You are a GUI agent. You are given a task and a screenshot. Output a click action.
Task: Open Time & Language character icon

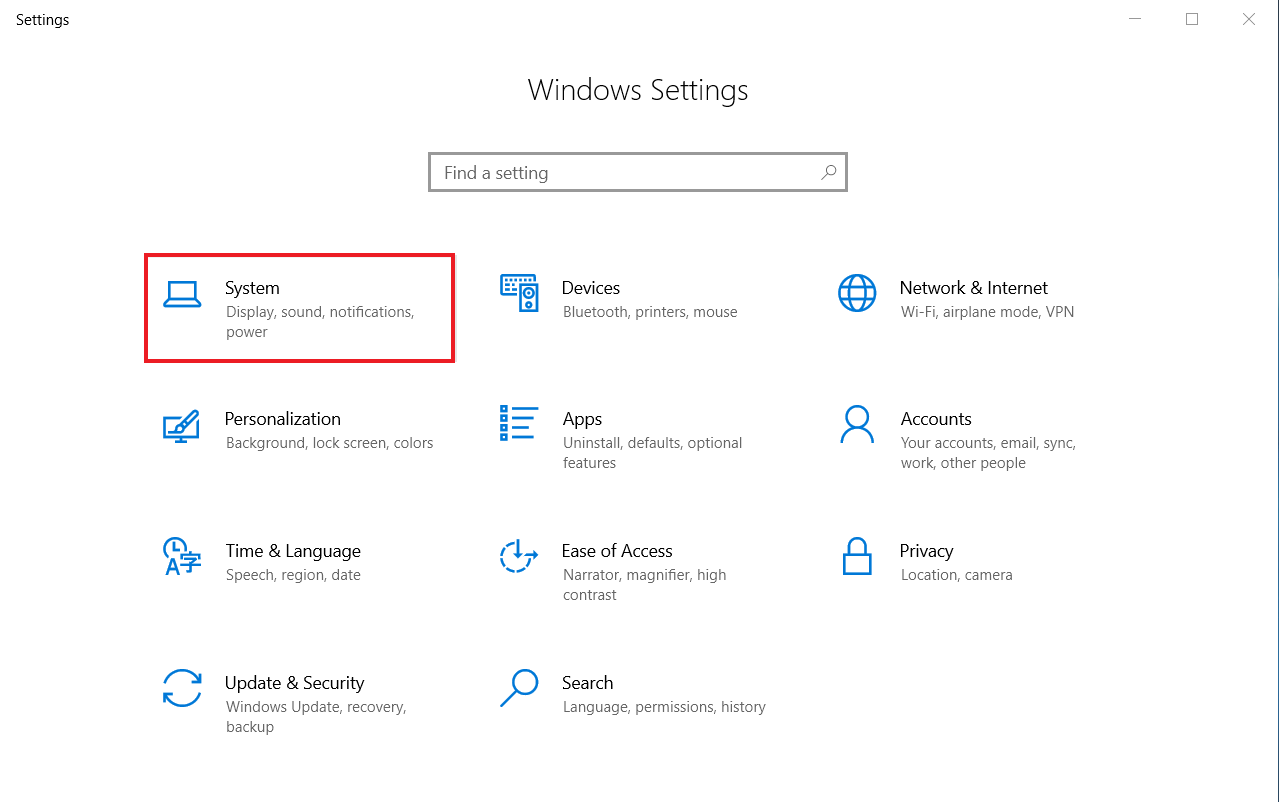pyautogui.click(x=182, y=558)
